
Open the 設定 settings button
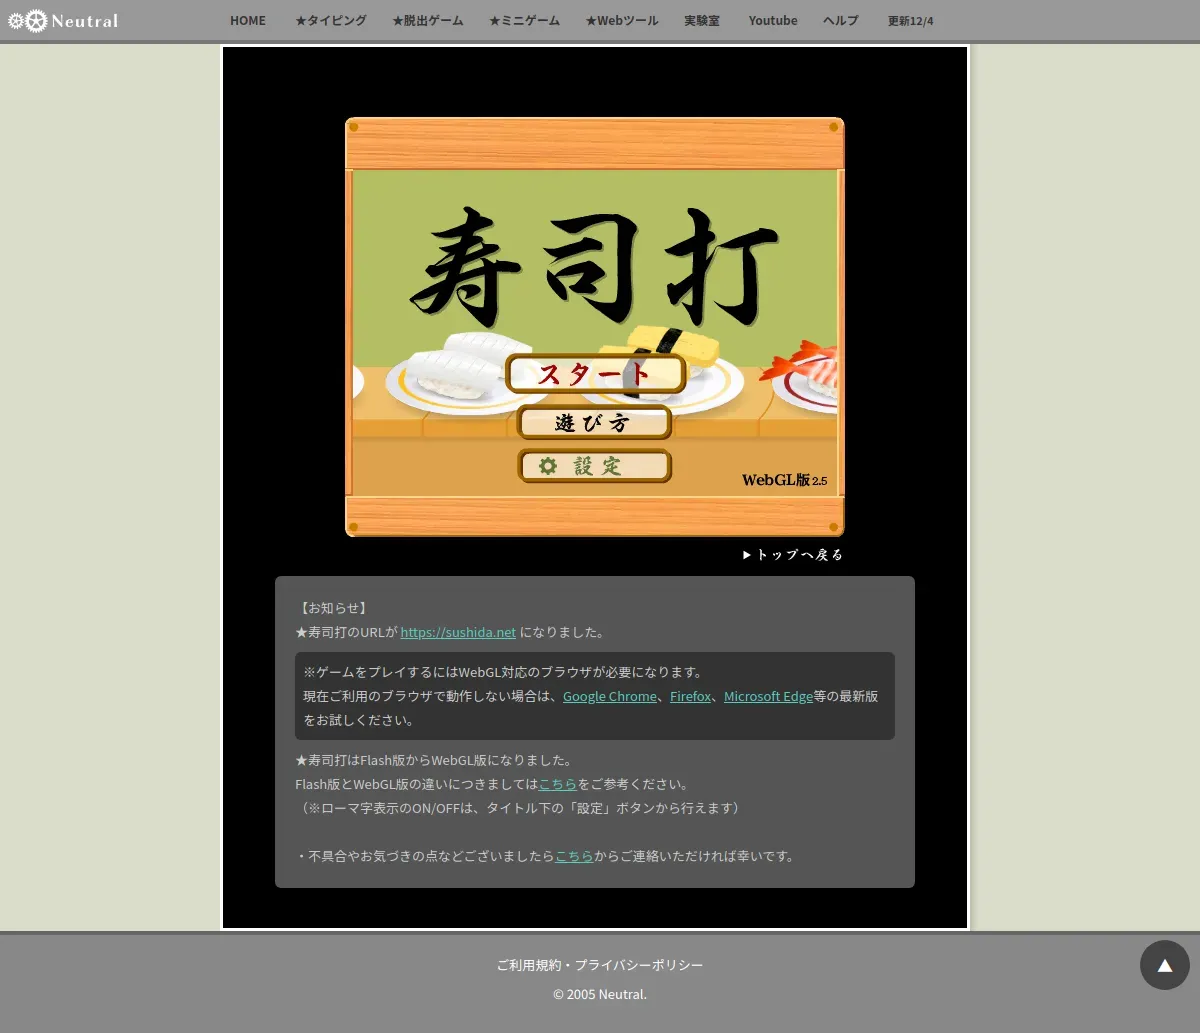point(594,466)
